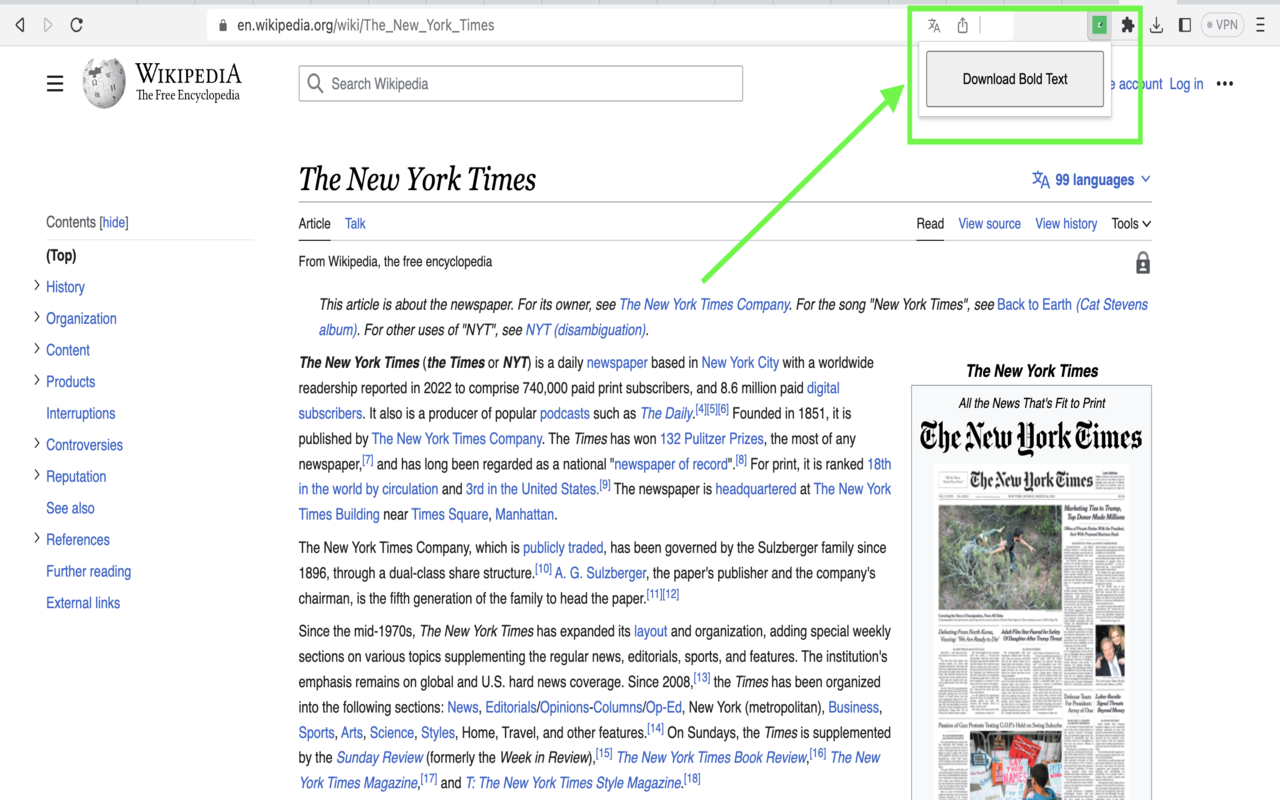
Task: Follow the Back to Earth link
Action: pos(1034,304)
